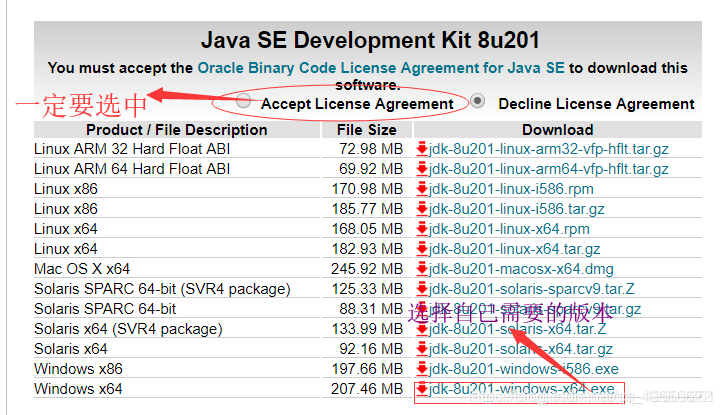Select Mac OS X x64 description text
Image resolution: width=722 pixels, height=415 pixels.
coord(82,269)
